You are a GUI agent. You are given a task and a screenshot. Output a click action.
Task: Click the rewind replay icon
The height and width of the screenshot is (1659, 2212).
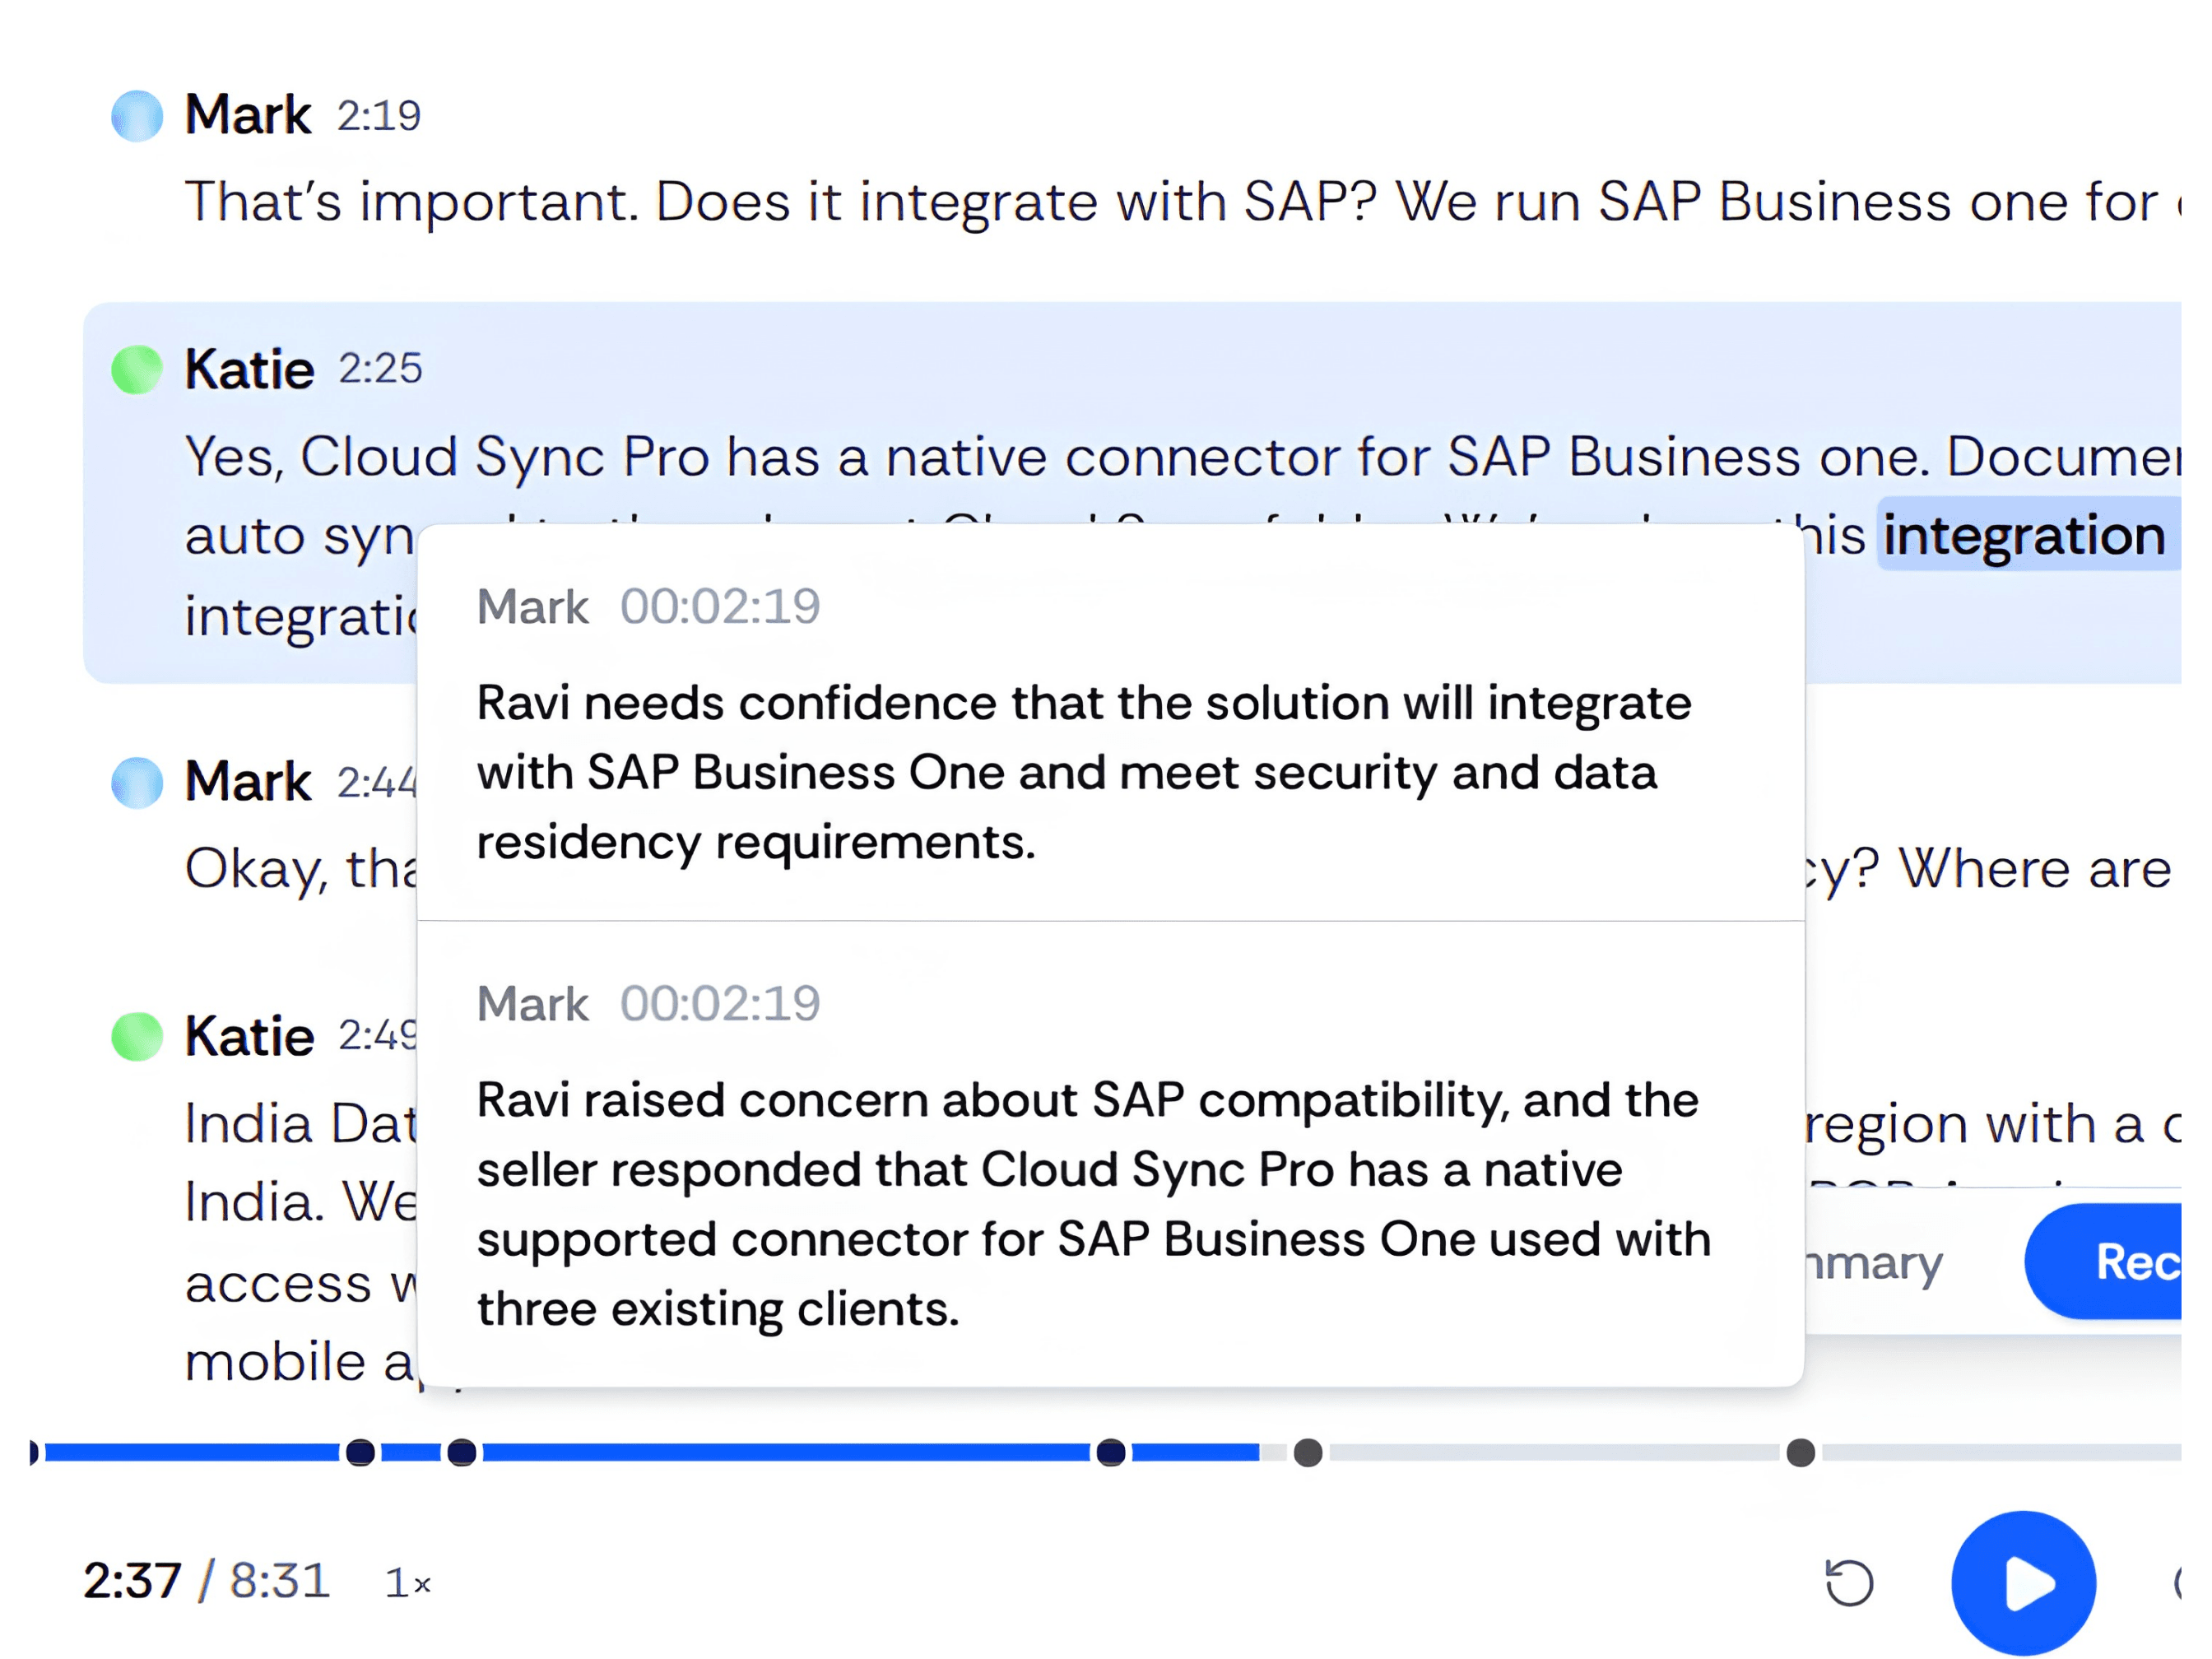click(x=1848, y=1582)
